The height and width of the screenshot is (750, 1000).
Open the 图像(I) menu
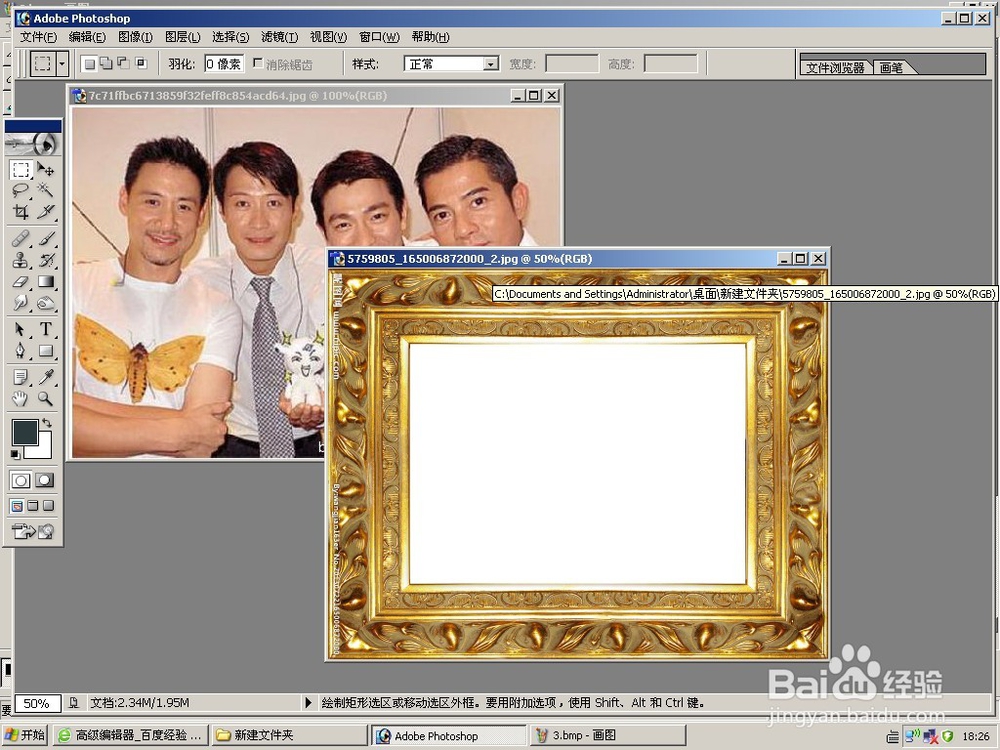point(135,37)
